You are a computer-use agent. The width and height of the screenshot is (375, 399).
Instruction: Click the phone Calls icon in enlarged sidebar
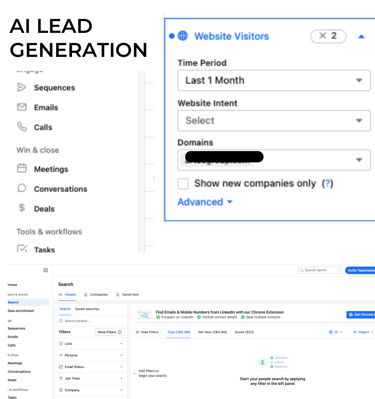point(22,127)
